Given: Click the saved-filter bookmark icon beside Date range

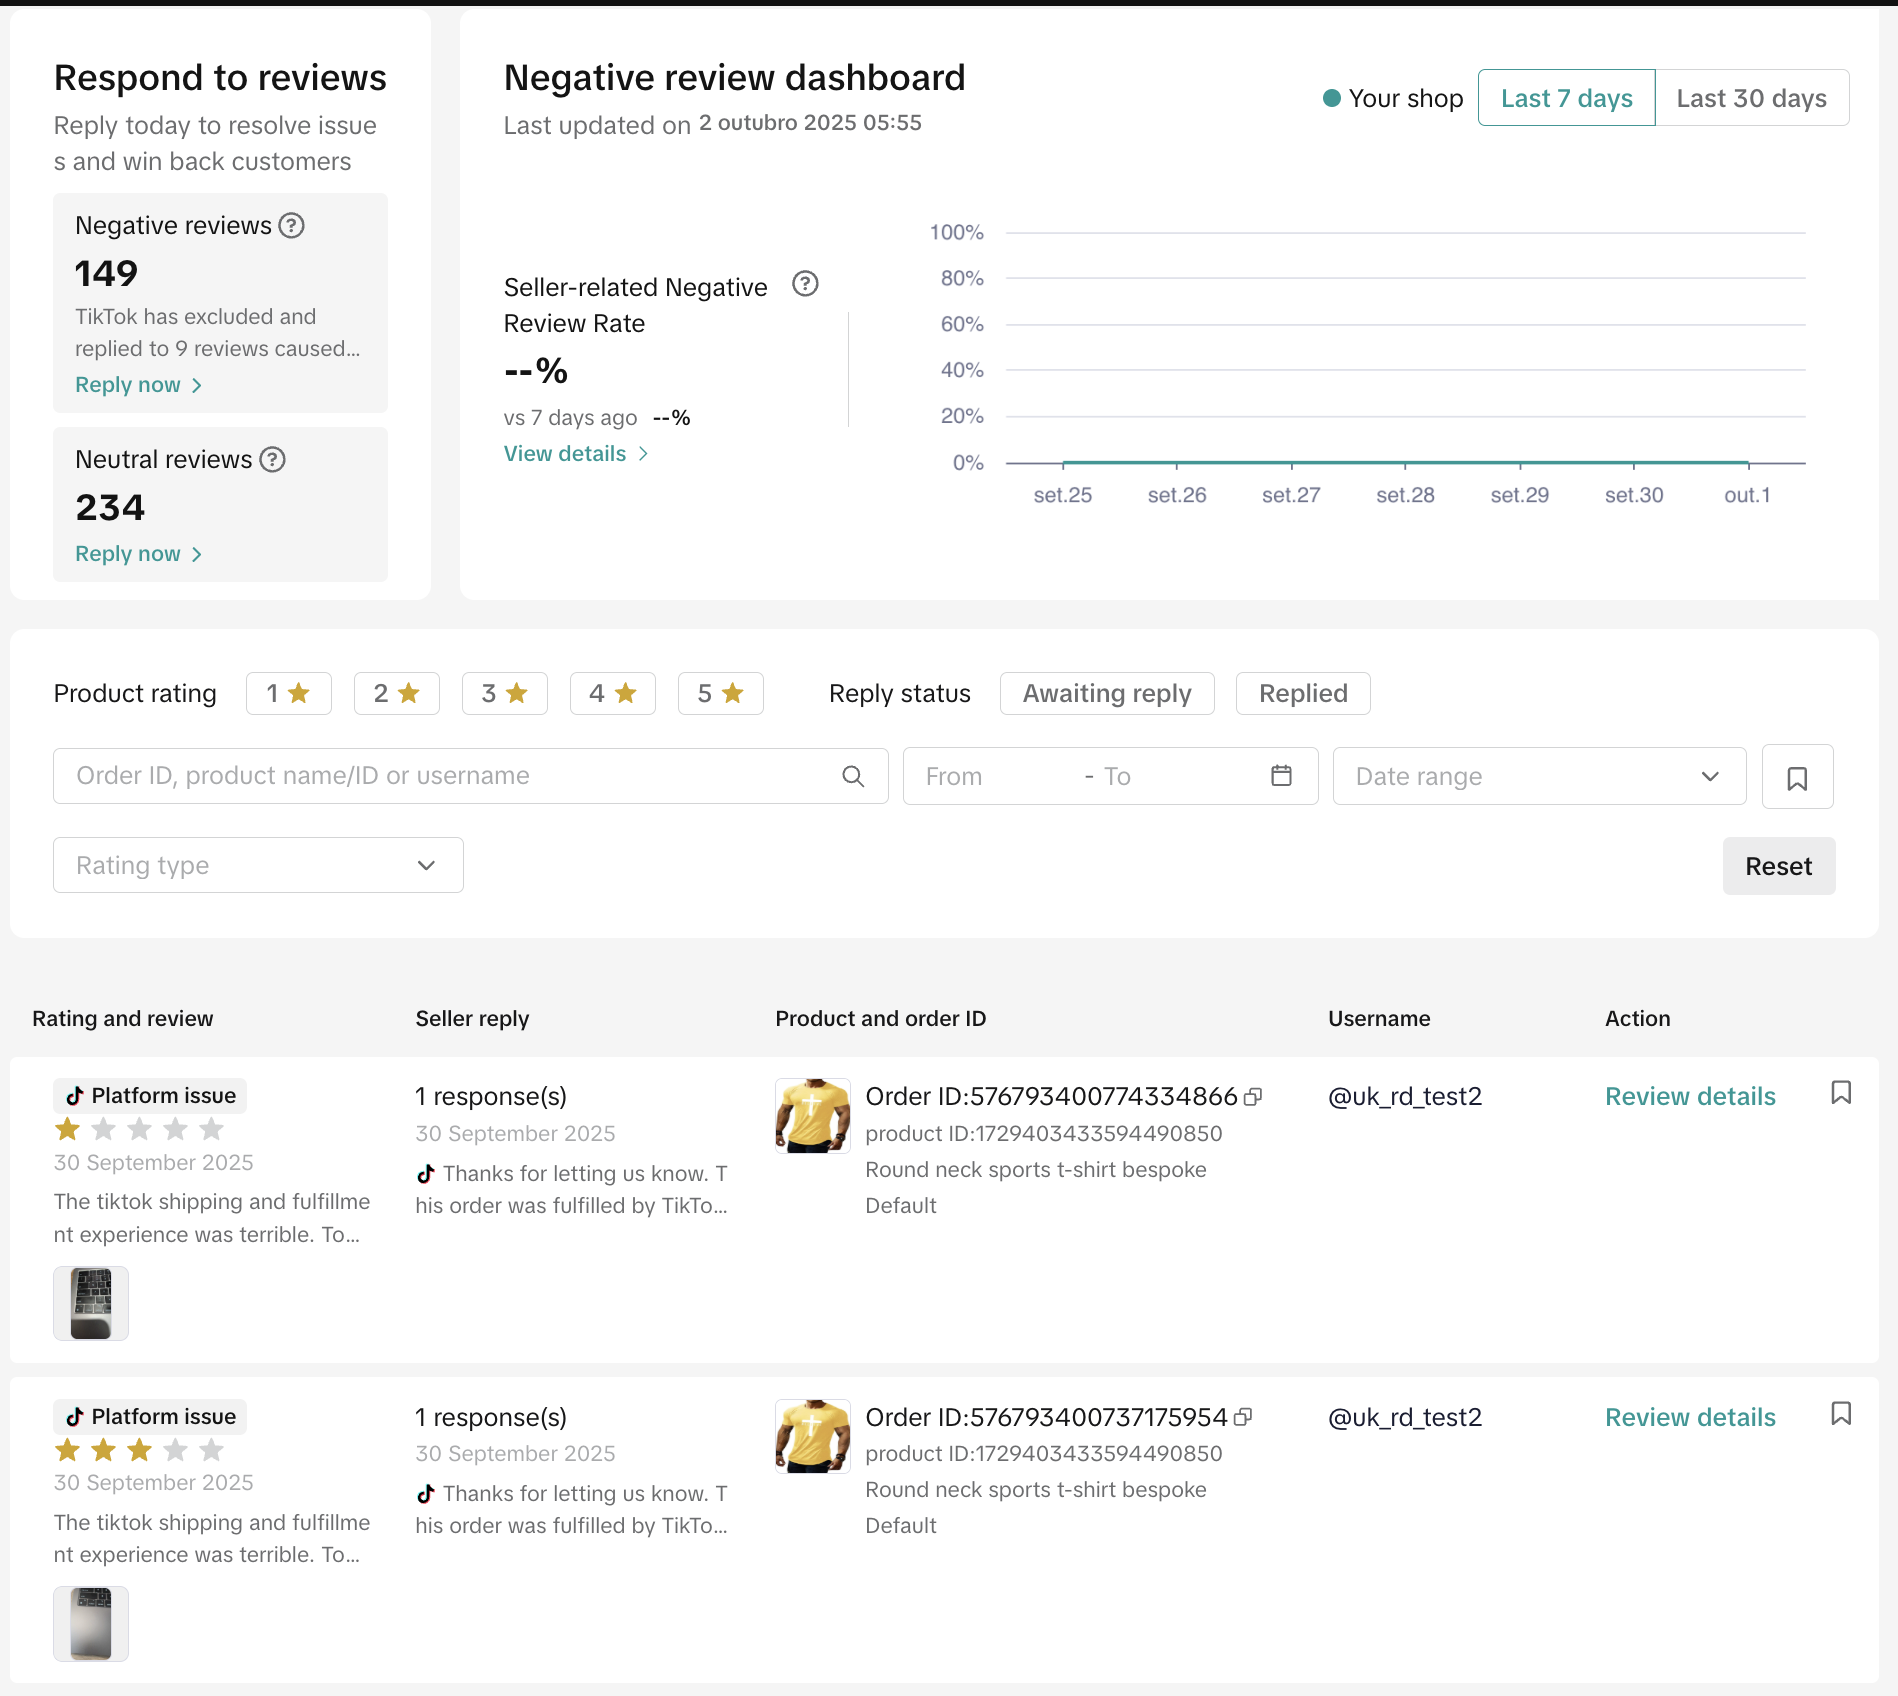Looking at the screenshot, I should (1798, 776).
